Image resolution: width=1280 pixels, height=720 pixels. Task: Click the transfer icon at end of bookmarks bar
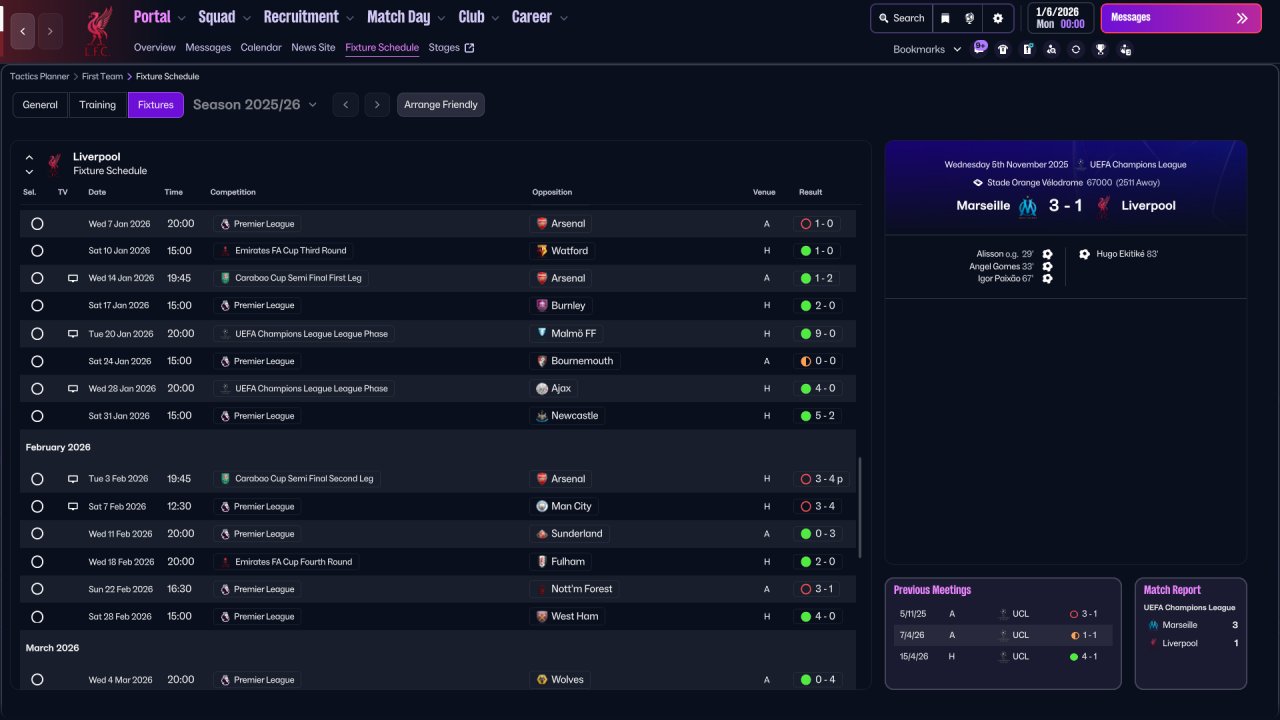(1126, 49)
